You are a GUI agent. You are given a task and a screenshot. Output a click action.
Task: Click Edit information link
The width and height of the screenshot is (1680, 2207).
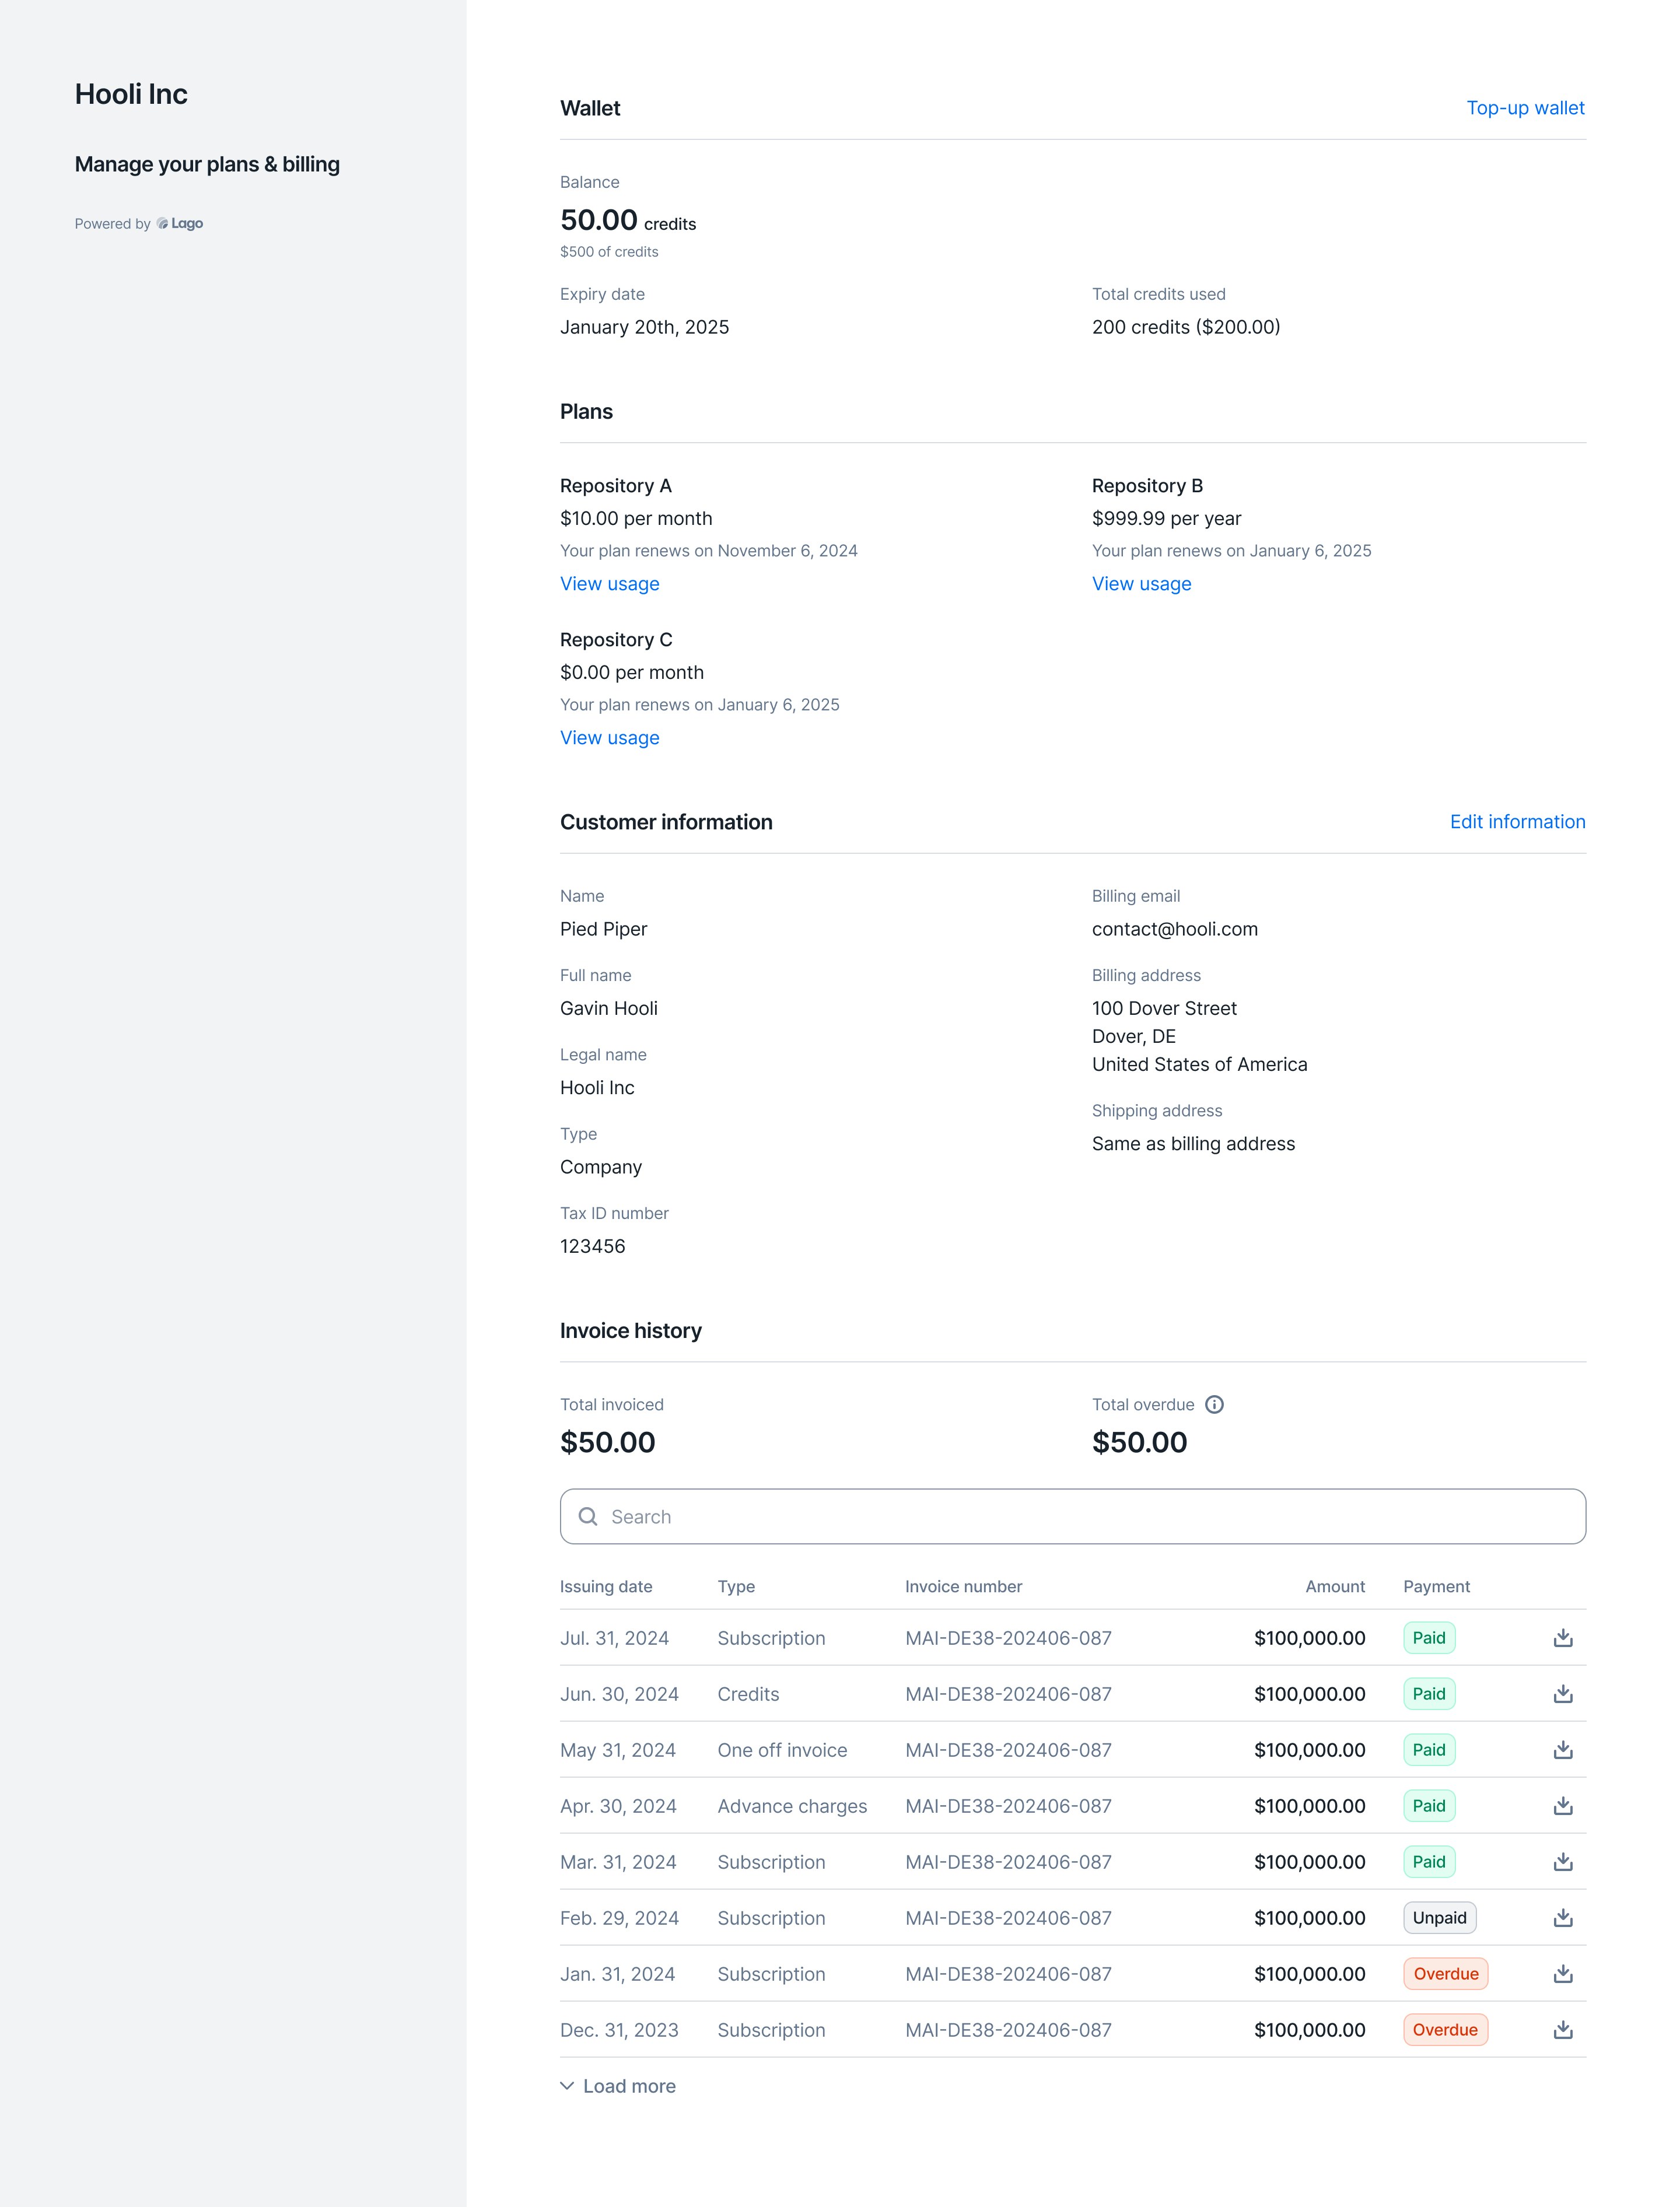(1517, 822)
